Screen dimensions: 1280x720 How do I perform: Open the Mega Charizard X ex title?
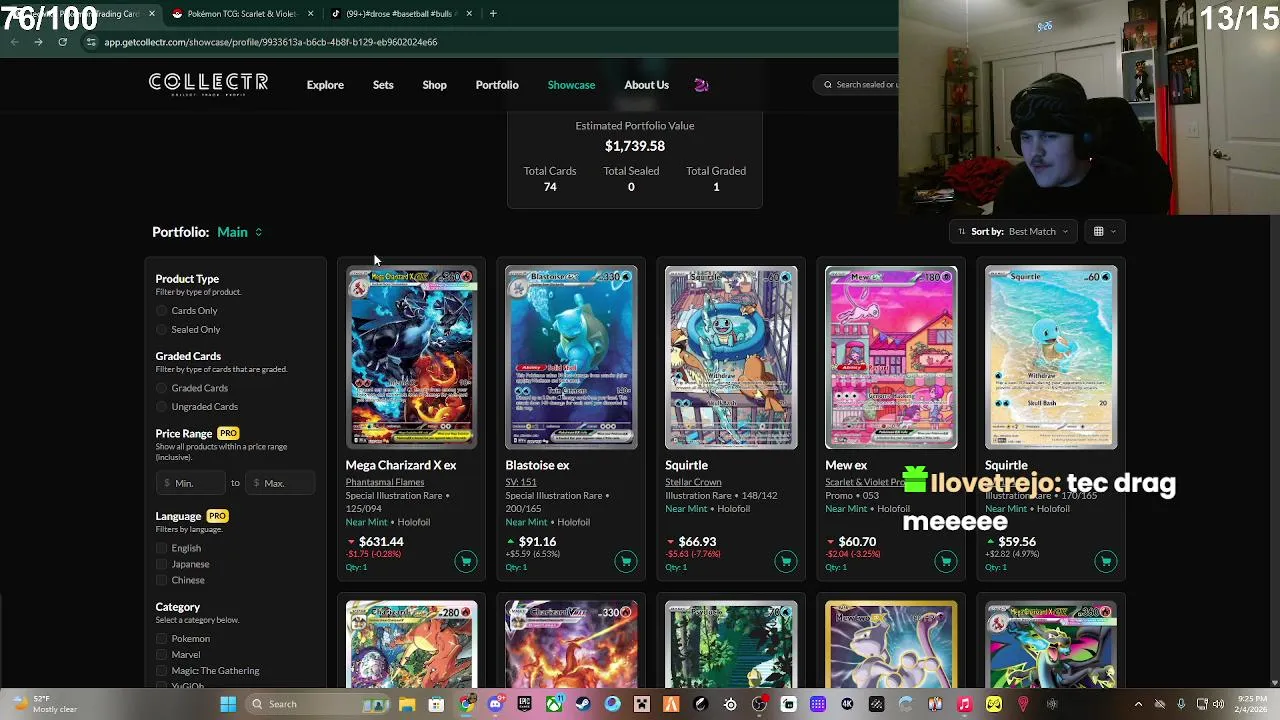pos(401,465)
